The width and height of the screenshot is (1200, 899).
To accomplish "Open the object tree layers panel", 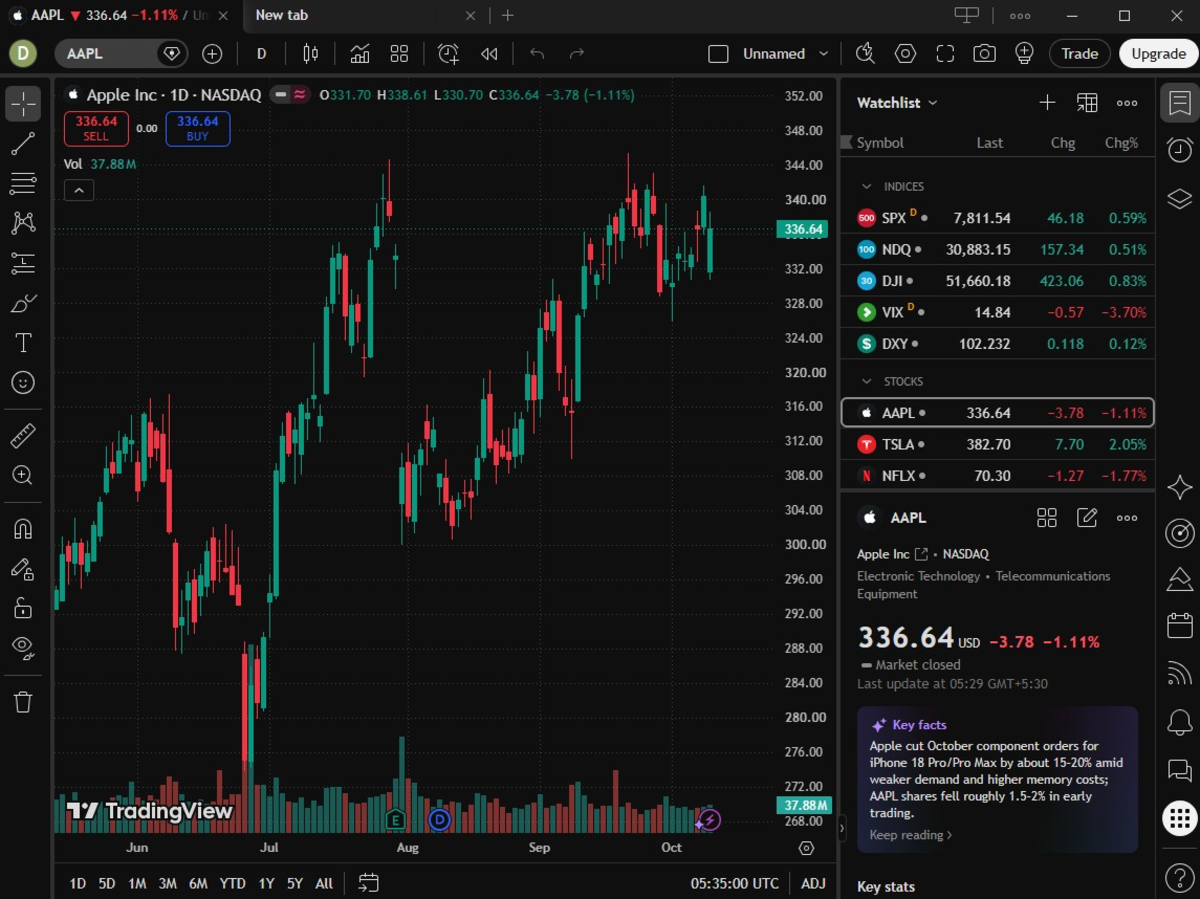I will tap(1180, 199).
